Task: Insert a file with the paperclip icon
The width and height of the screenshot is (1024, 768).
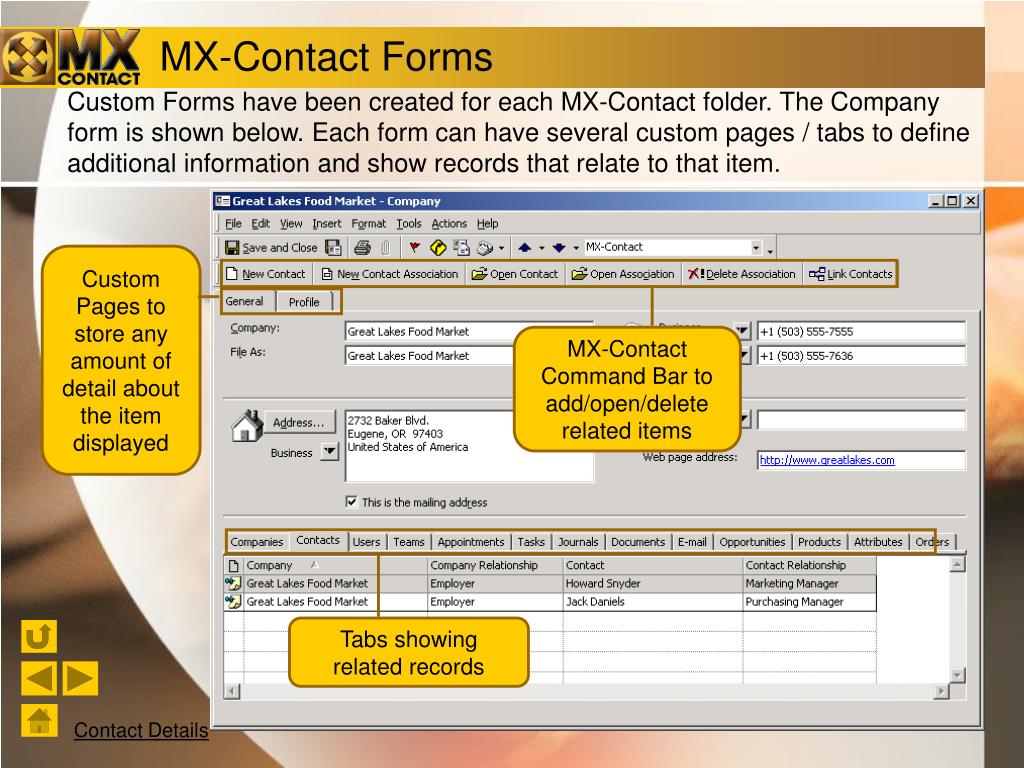Action: pyautogui.click(x=385, y=248)
